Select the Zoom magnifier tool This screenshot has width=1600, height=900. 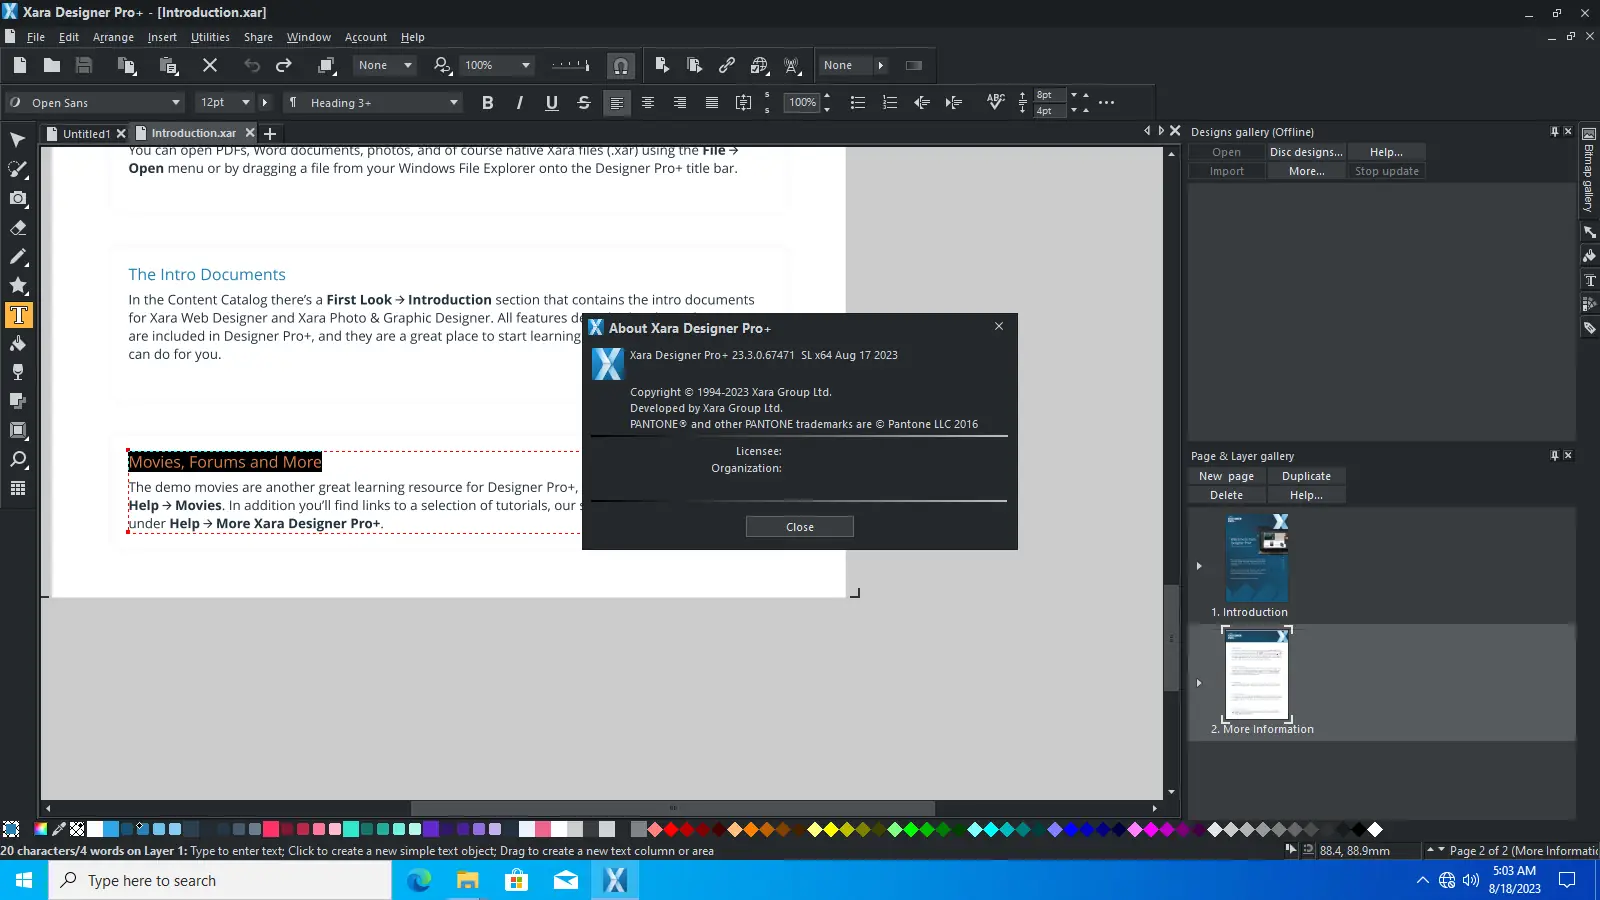18,460
